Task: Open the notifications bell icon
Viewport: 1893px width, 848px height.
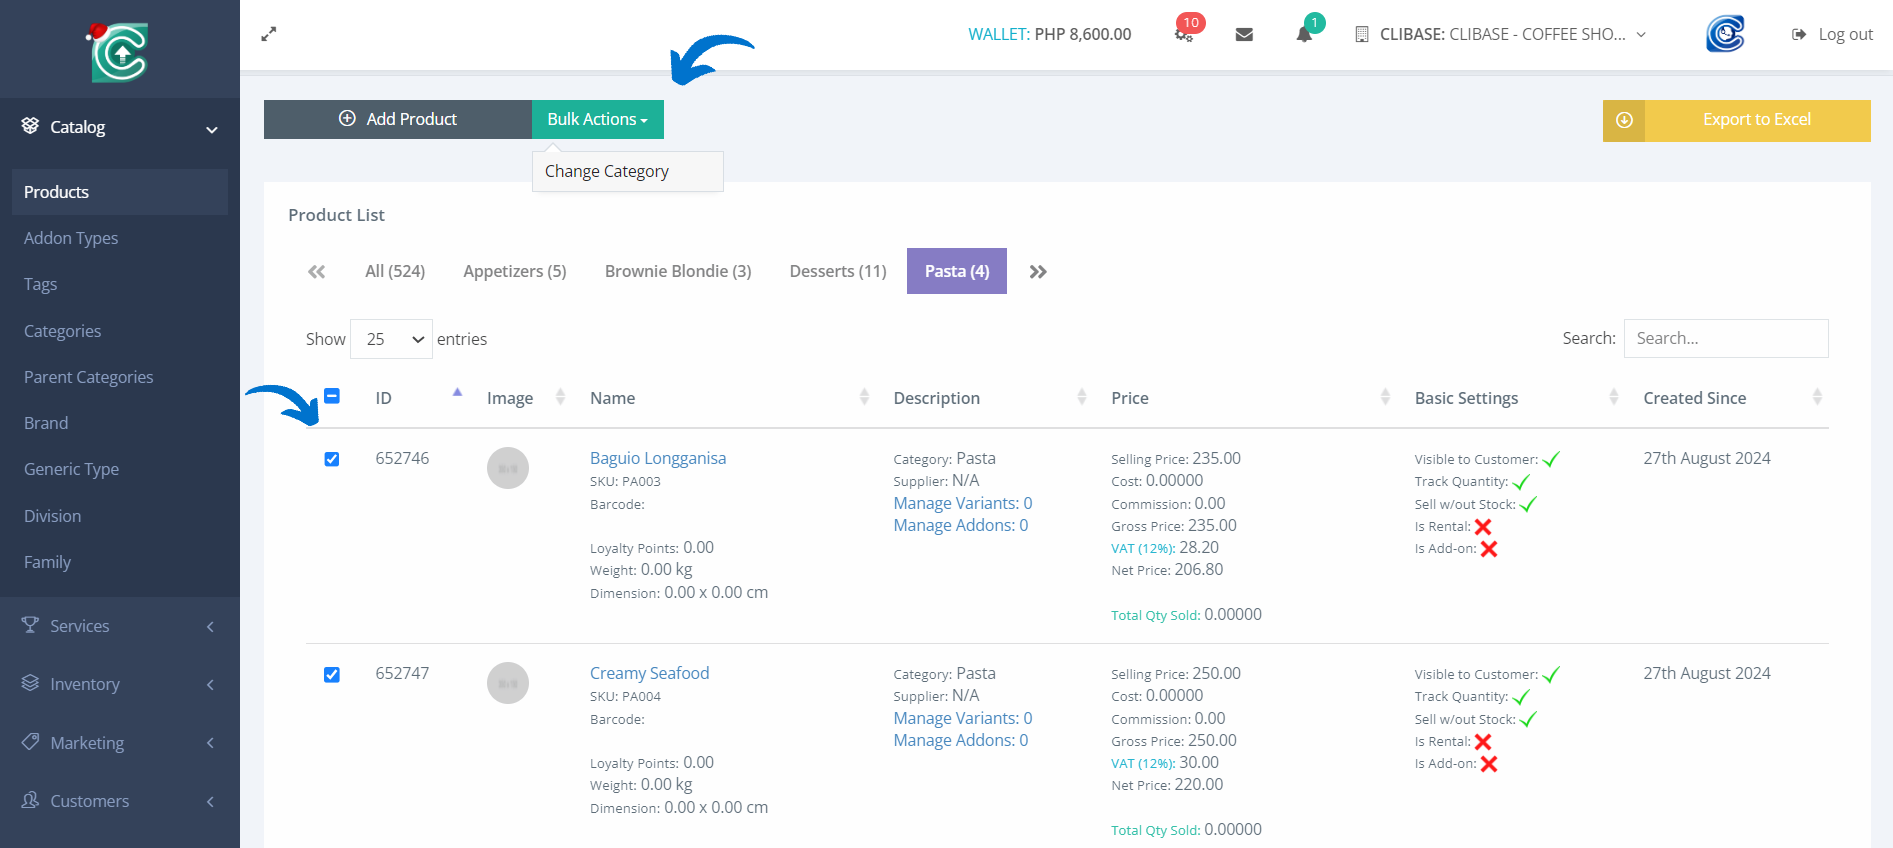Action: 1304,34
